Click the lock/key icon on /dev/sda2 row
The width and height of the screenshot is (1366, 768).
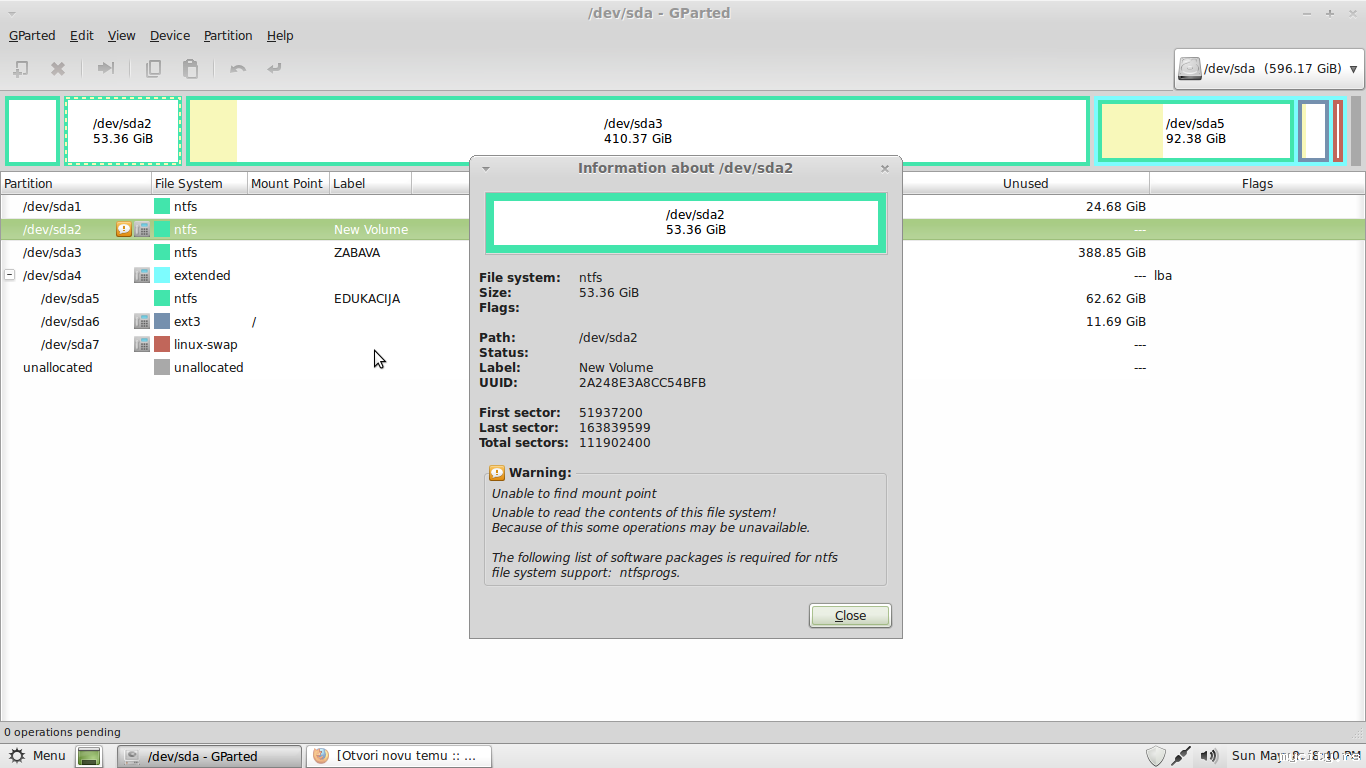[x=142, y=229]
